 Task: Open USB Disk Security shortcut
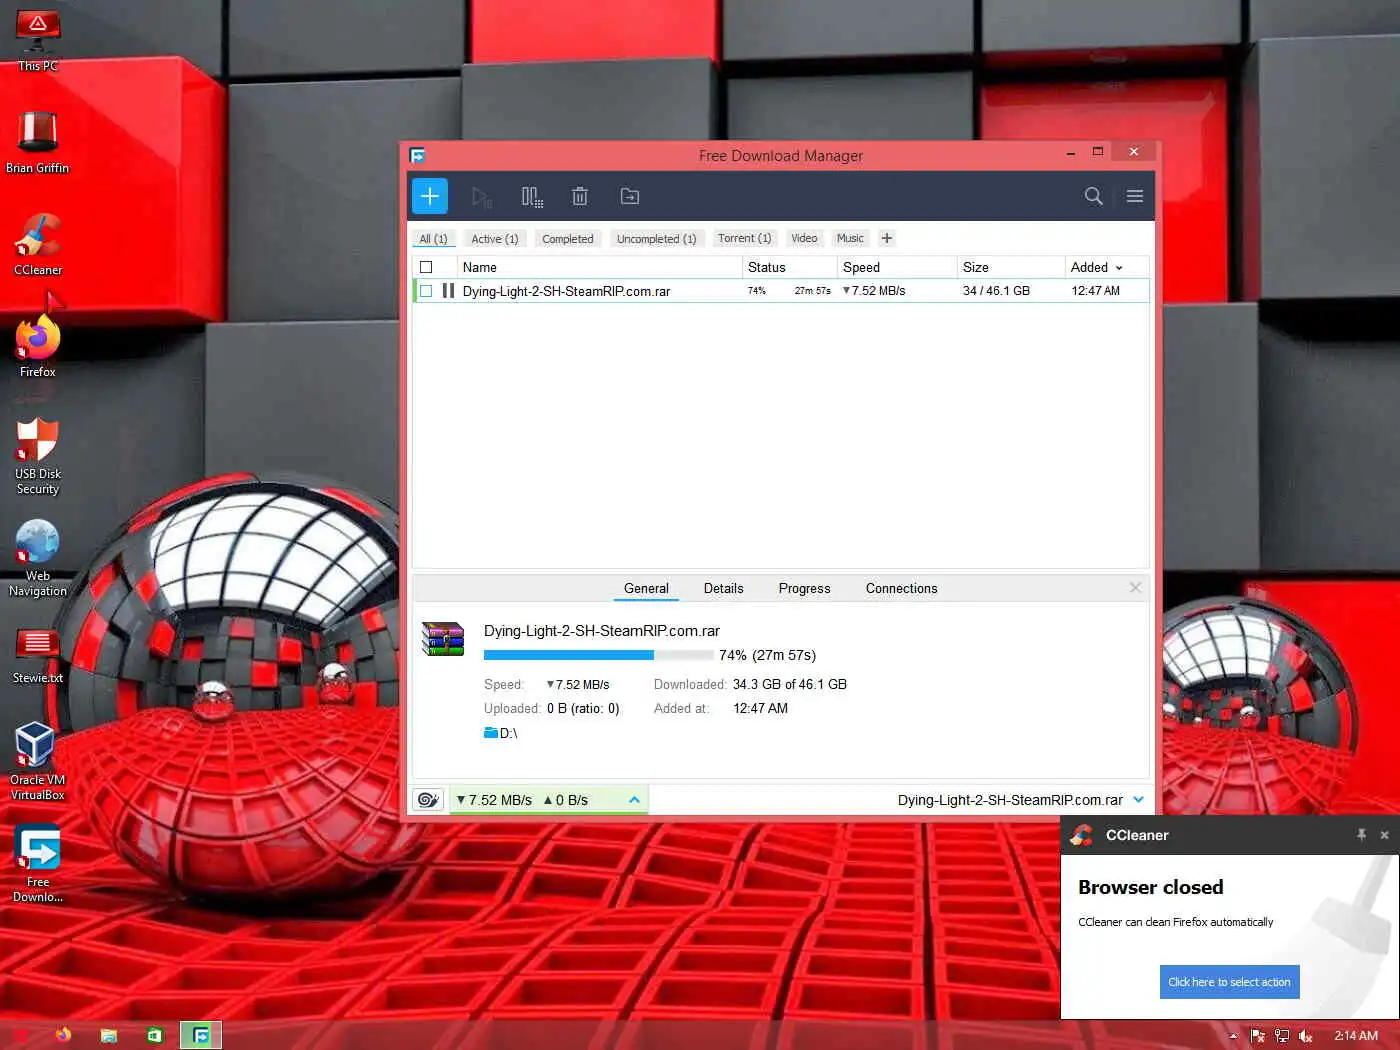click(38, 455)
